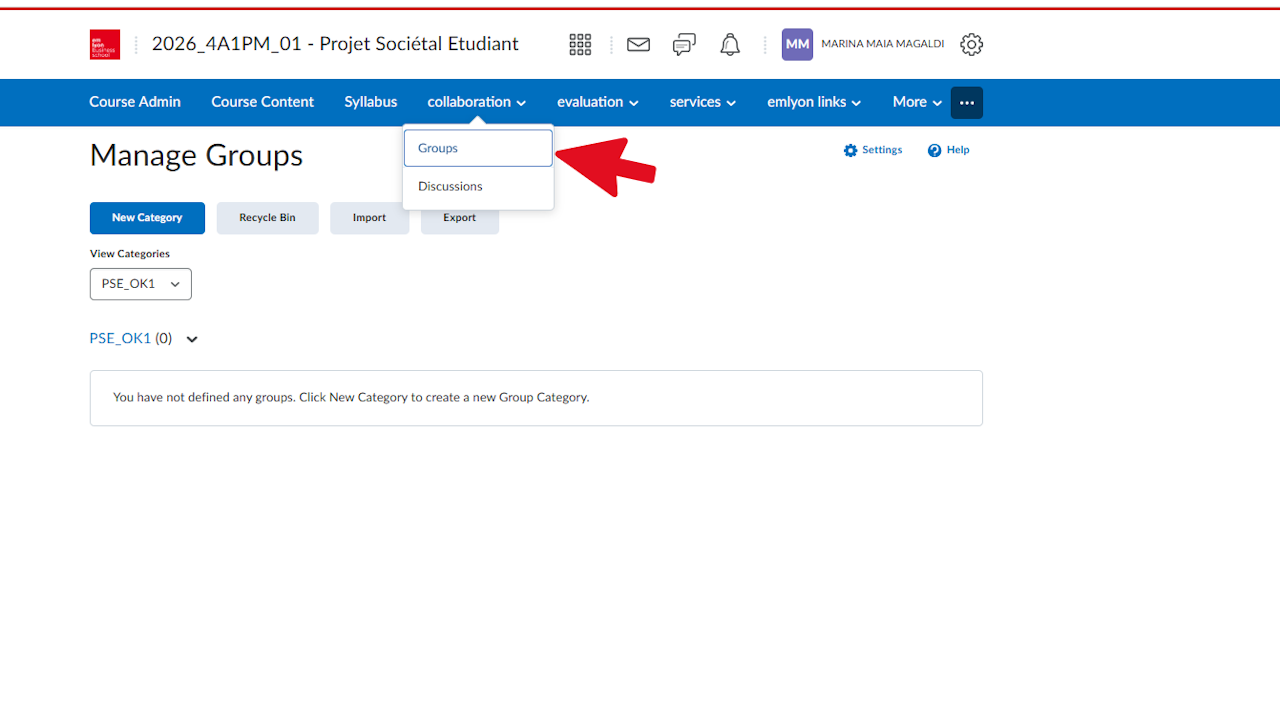Open the three-dot overflow navbar button

coord(967,102)
